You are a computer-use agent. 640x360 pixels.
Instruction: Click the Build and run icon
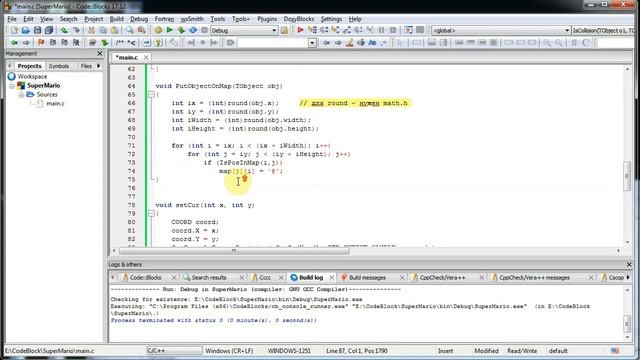click(x=181, y=30)
